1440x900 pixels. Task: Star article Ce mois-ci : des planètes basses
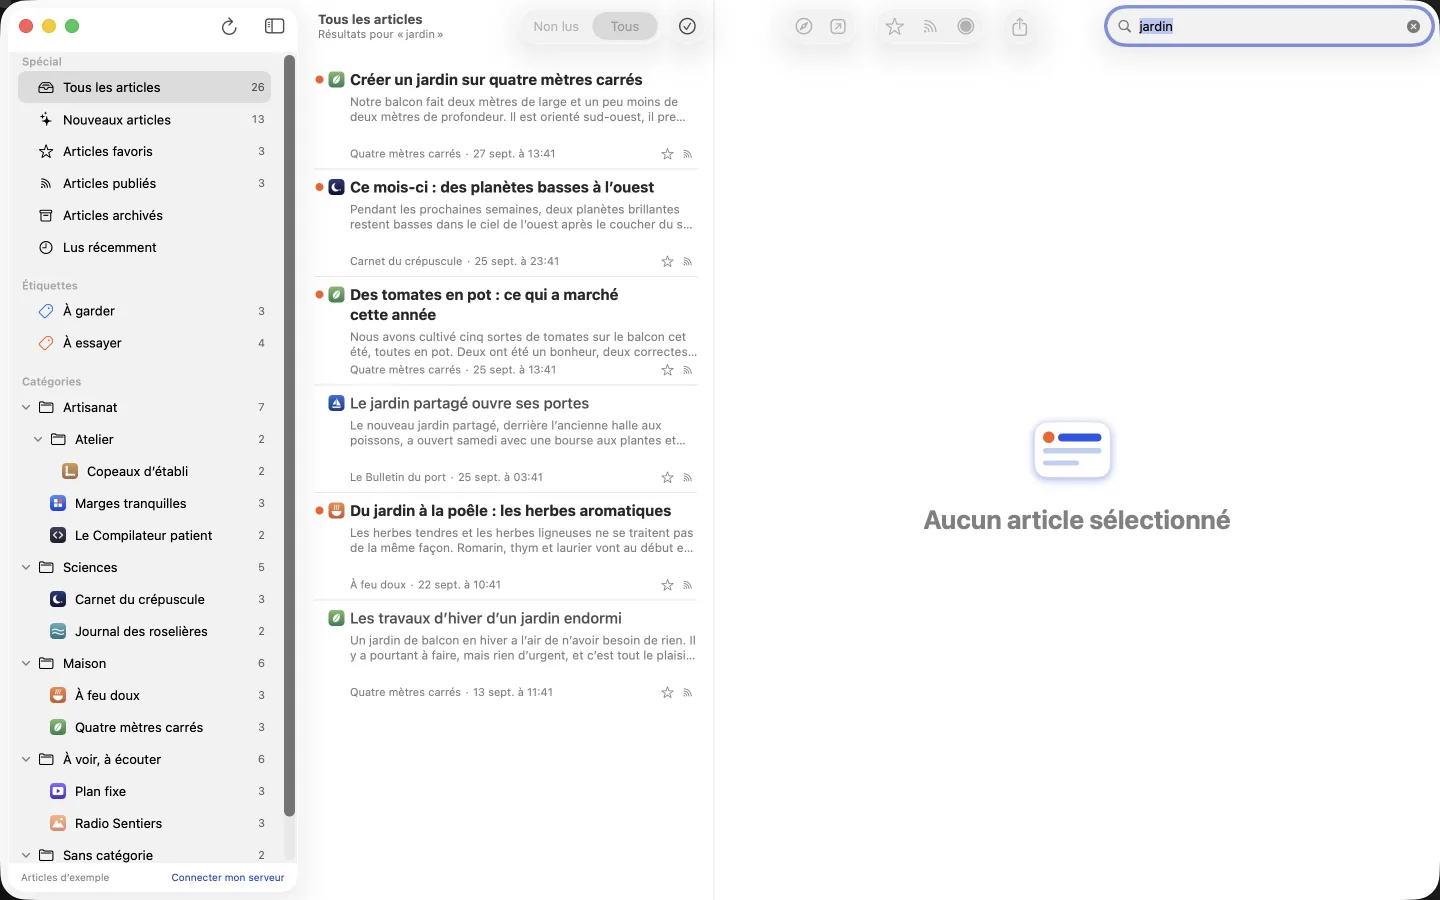(667, 262)
